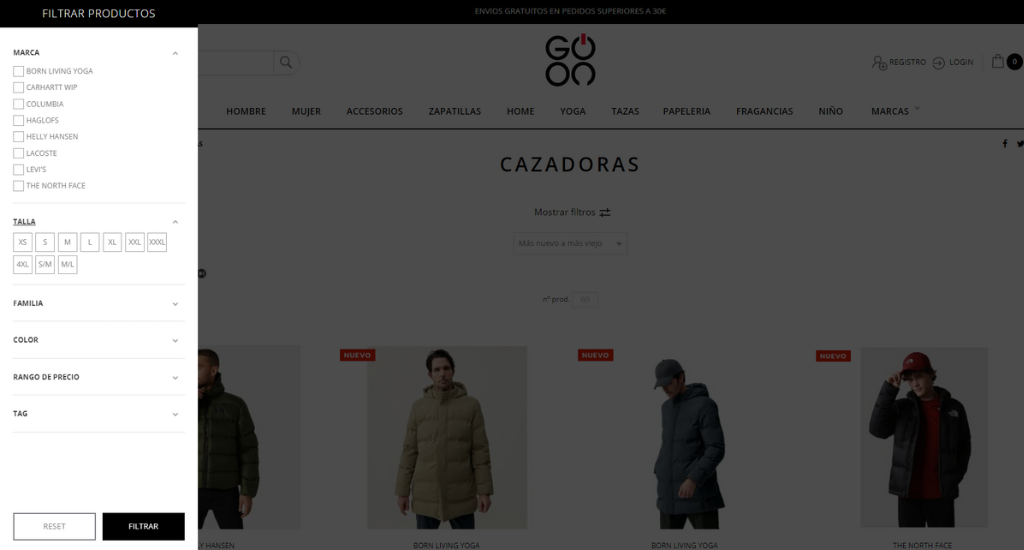
Task: Click the Reset button
Action: (x=54, y=526)
